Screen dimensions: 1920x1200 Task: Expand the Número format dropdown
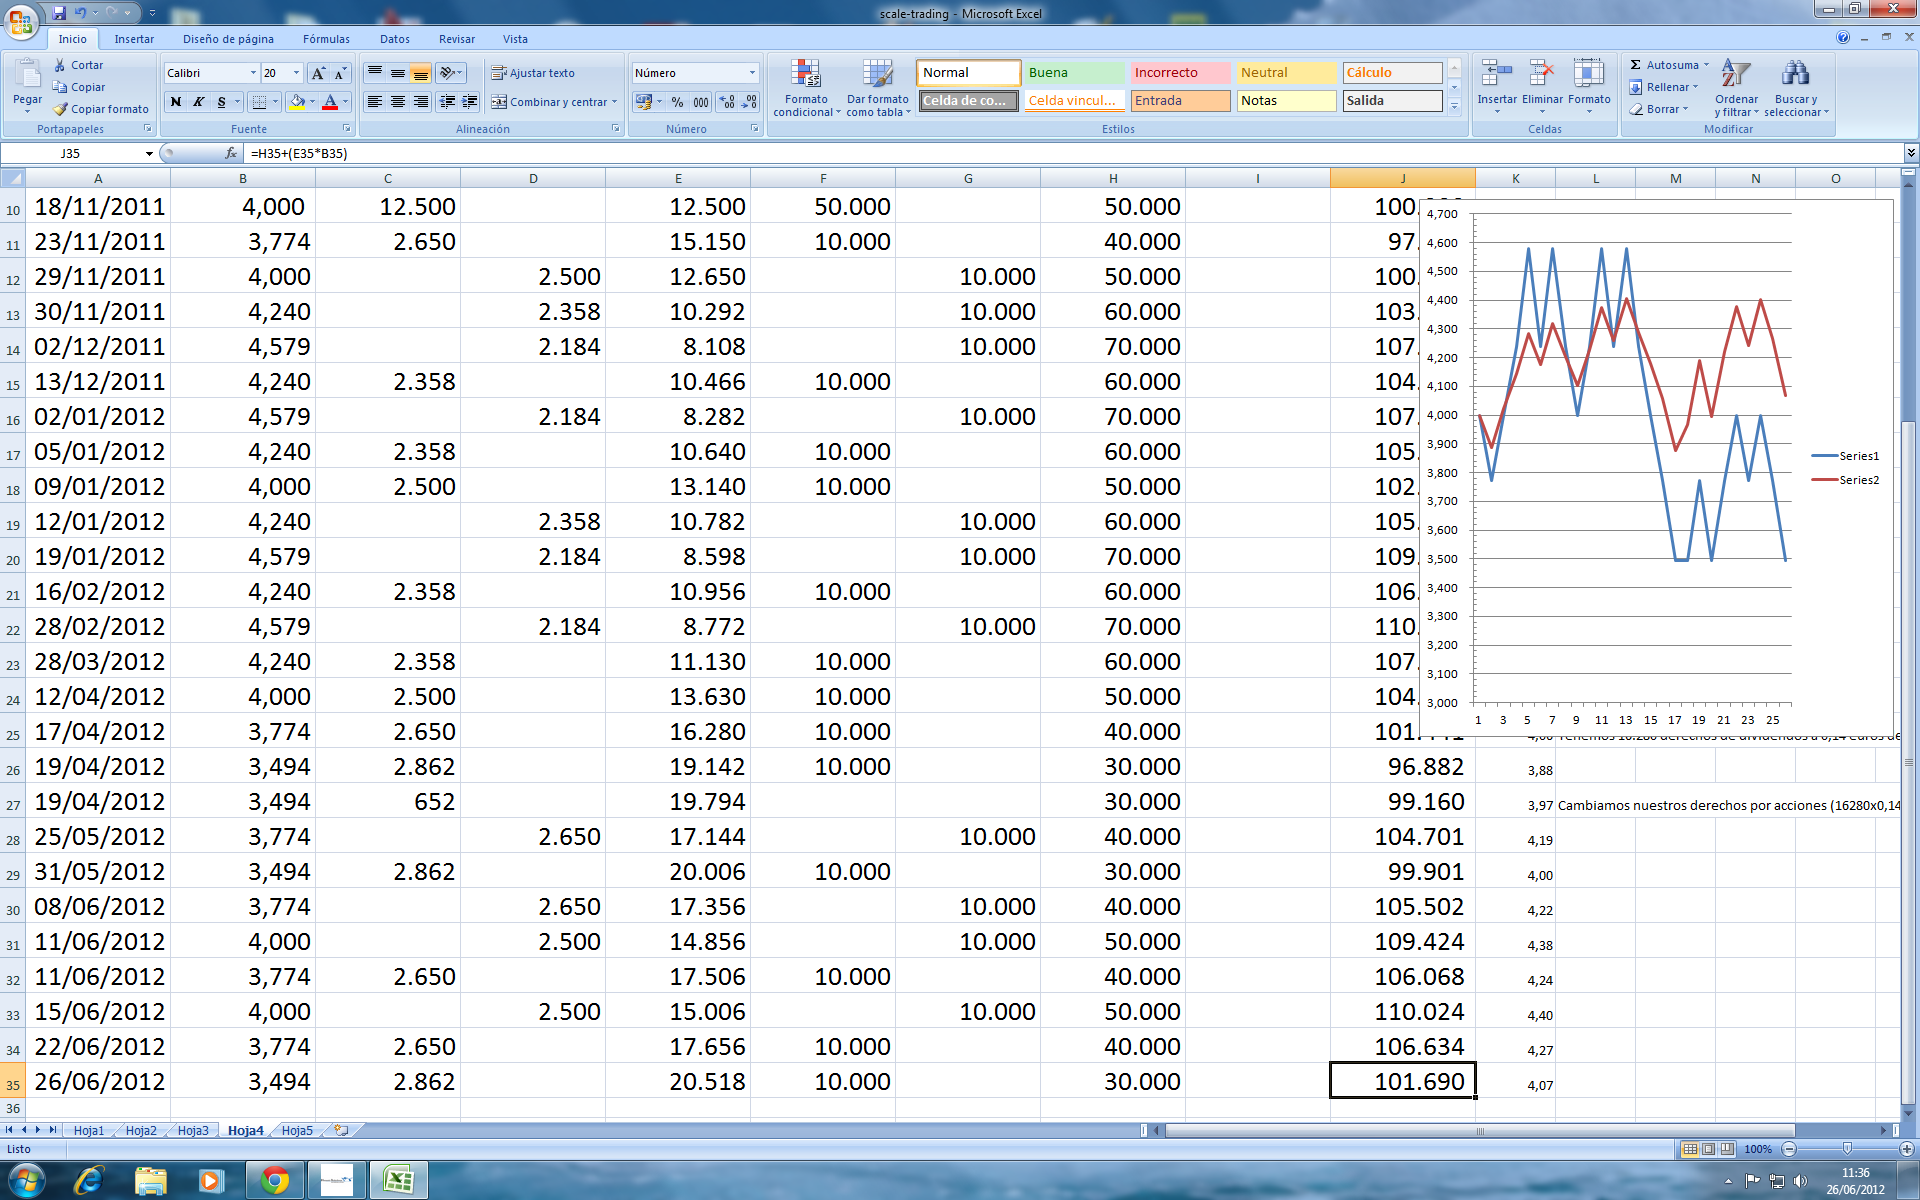pyautogui.click(x=752, y=73)
